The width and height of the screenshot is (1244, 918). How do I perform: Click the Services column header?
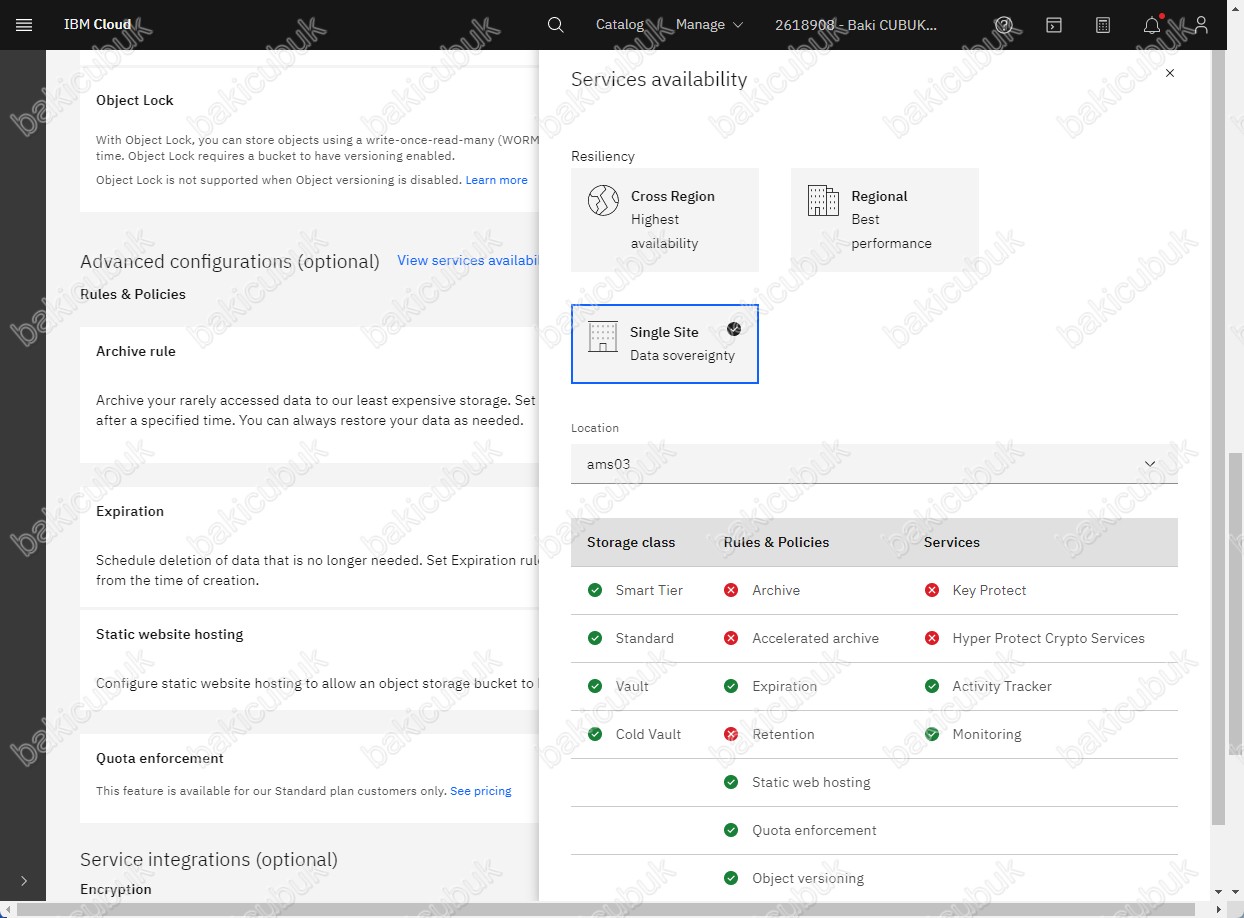[952, 542]
